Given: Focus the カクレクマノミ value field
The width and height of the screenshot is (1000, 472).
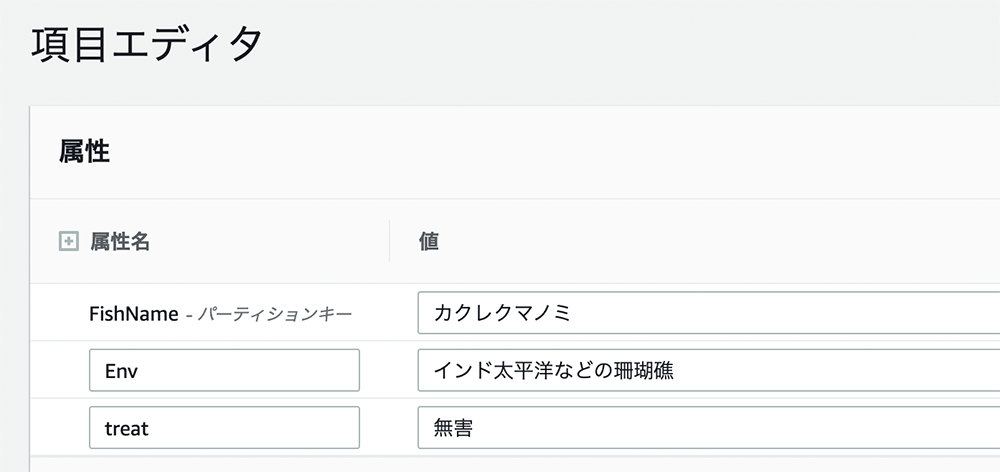Looking at the screenshot, I should coord(709,313).
